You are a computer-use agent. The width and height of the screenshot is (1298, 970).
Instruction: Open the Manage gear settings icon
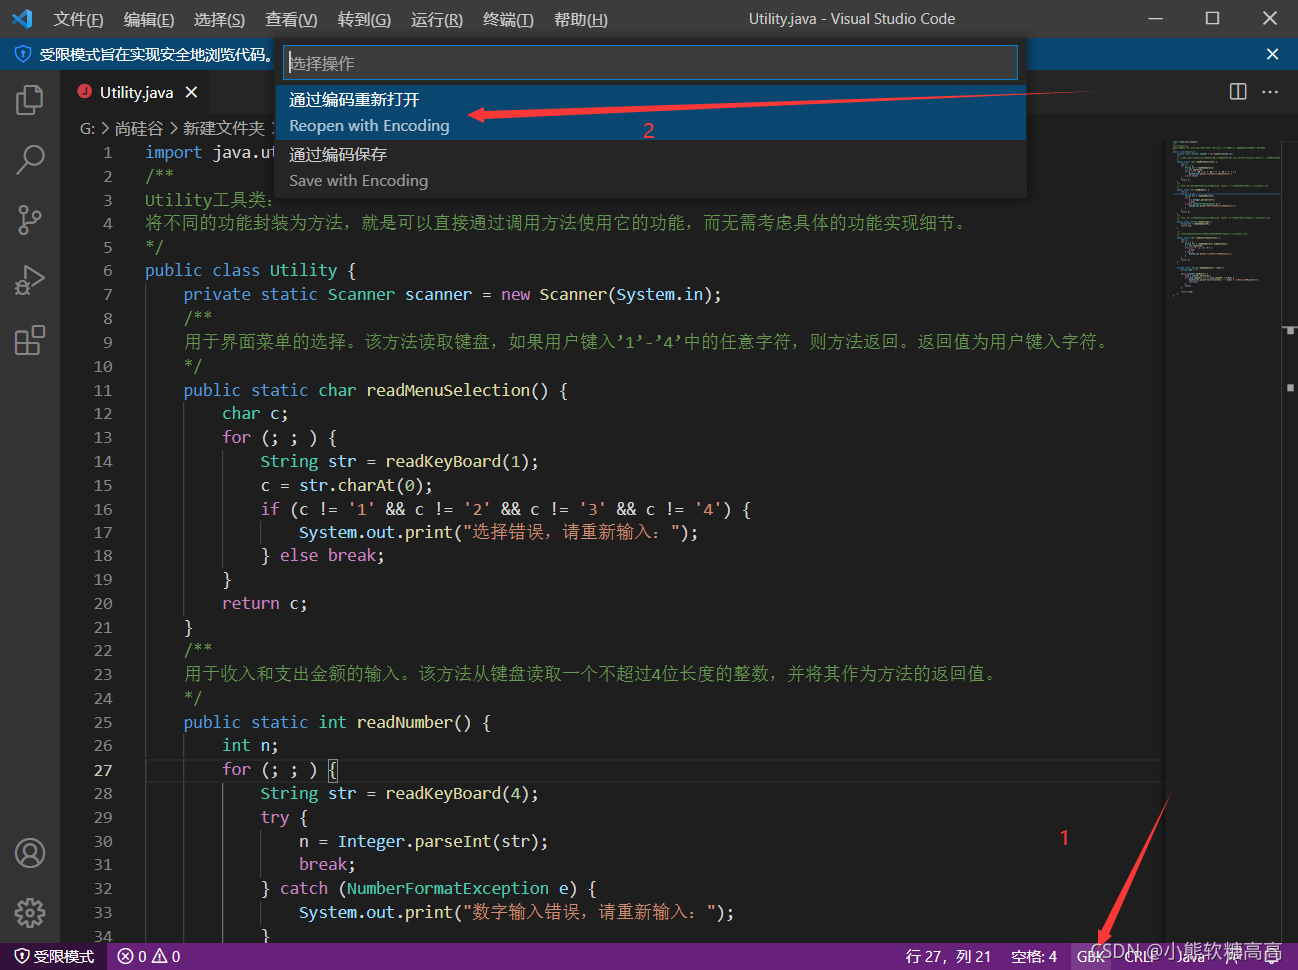point(30,912)
